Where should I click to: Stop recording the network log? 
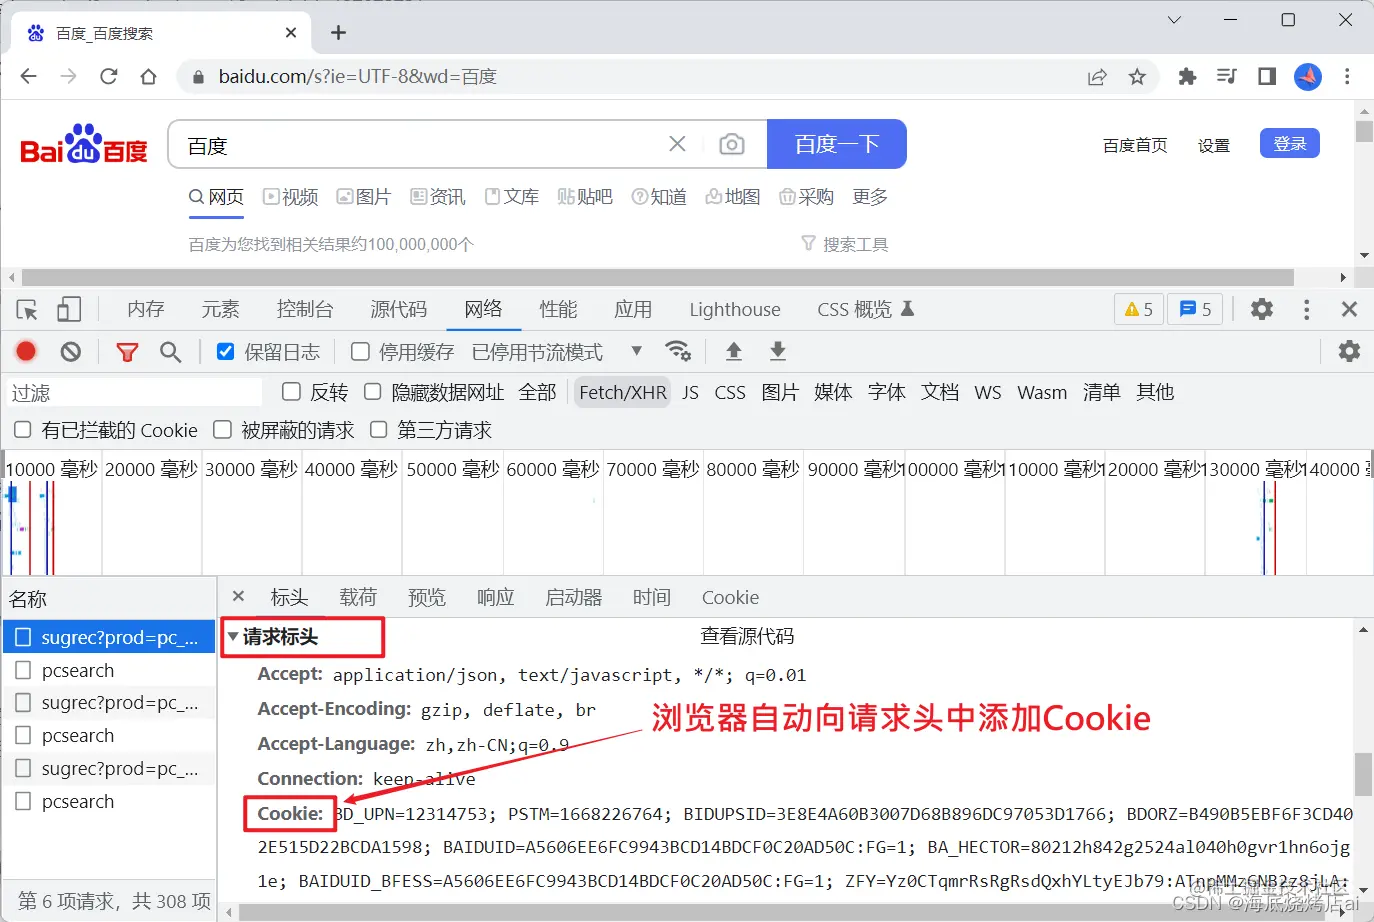(x=26, y=351)
